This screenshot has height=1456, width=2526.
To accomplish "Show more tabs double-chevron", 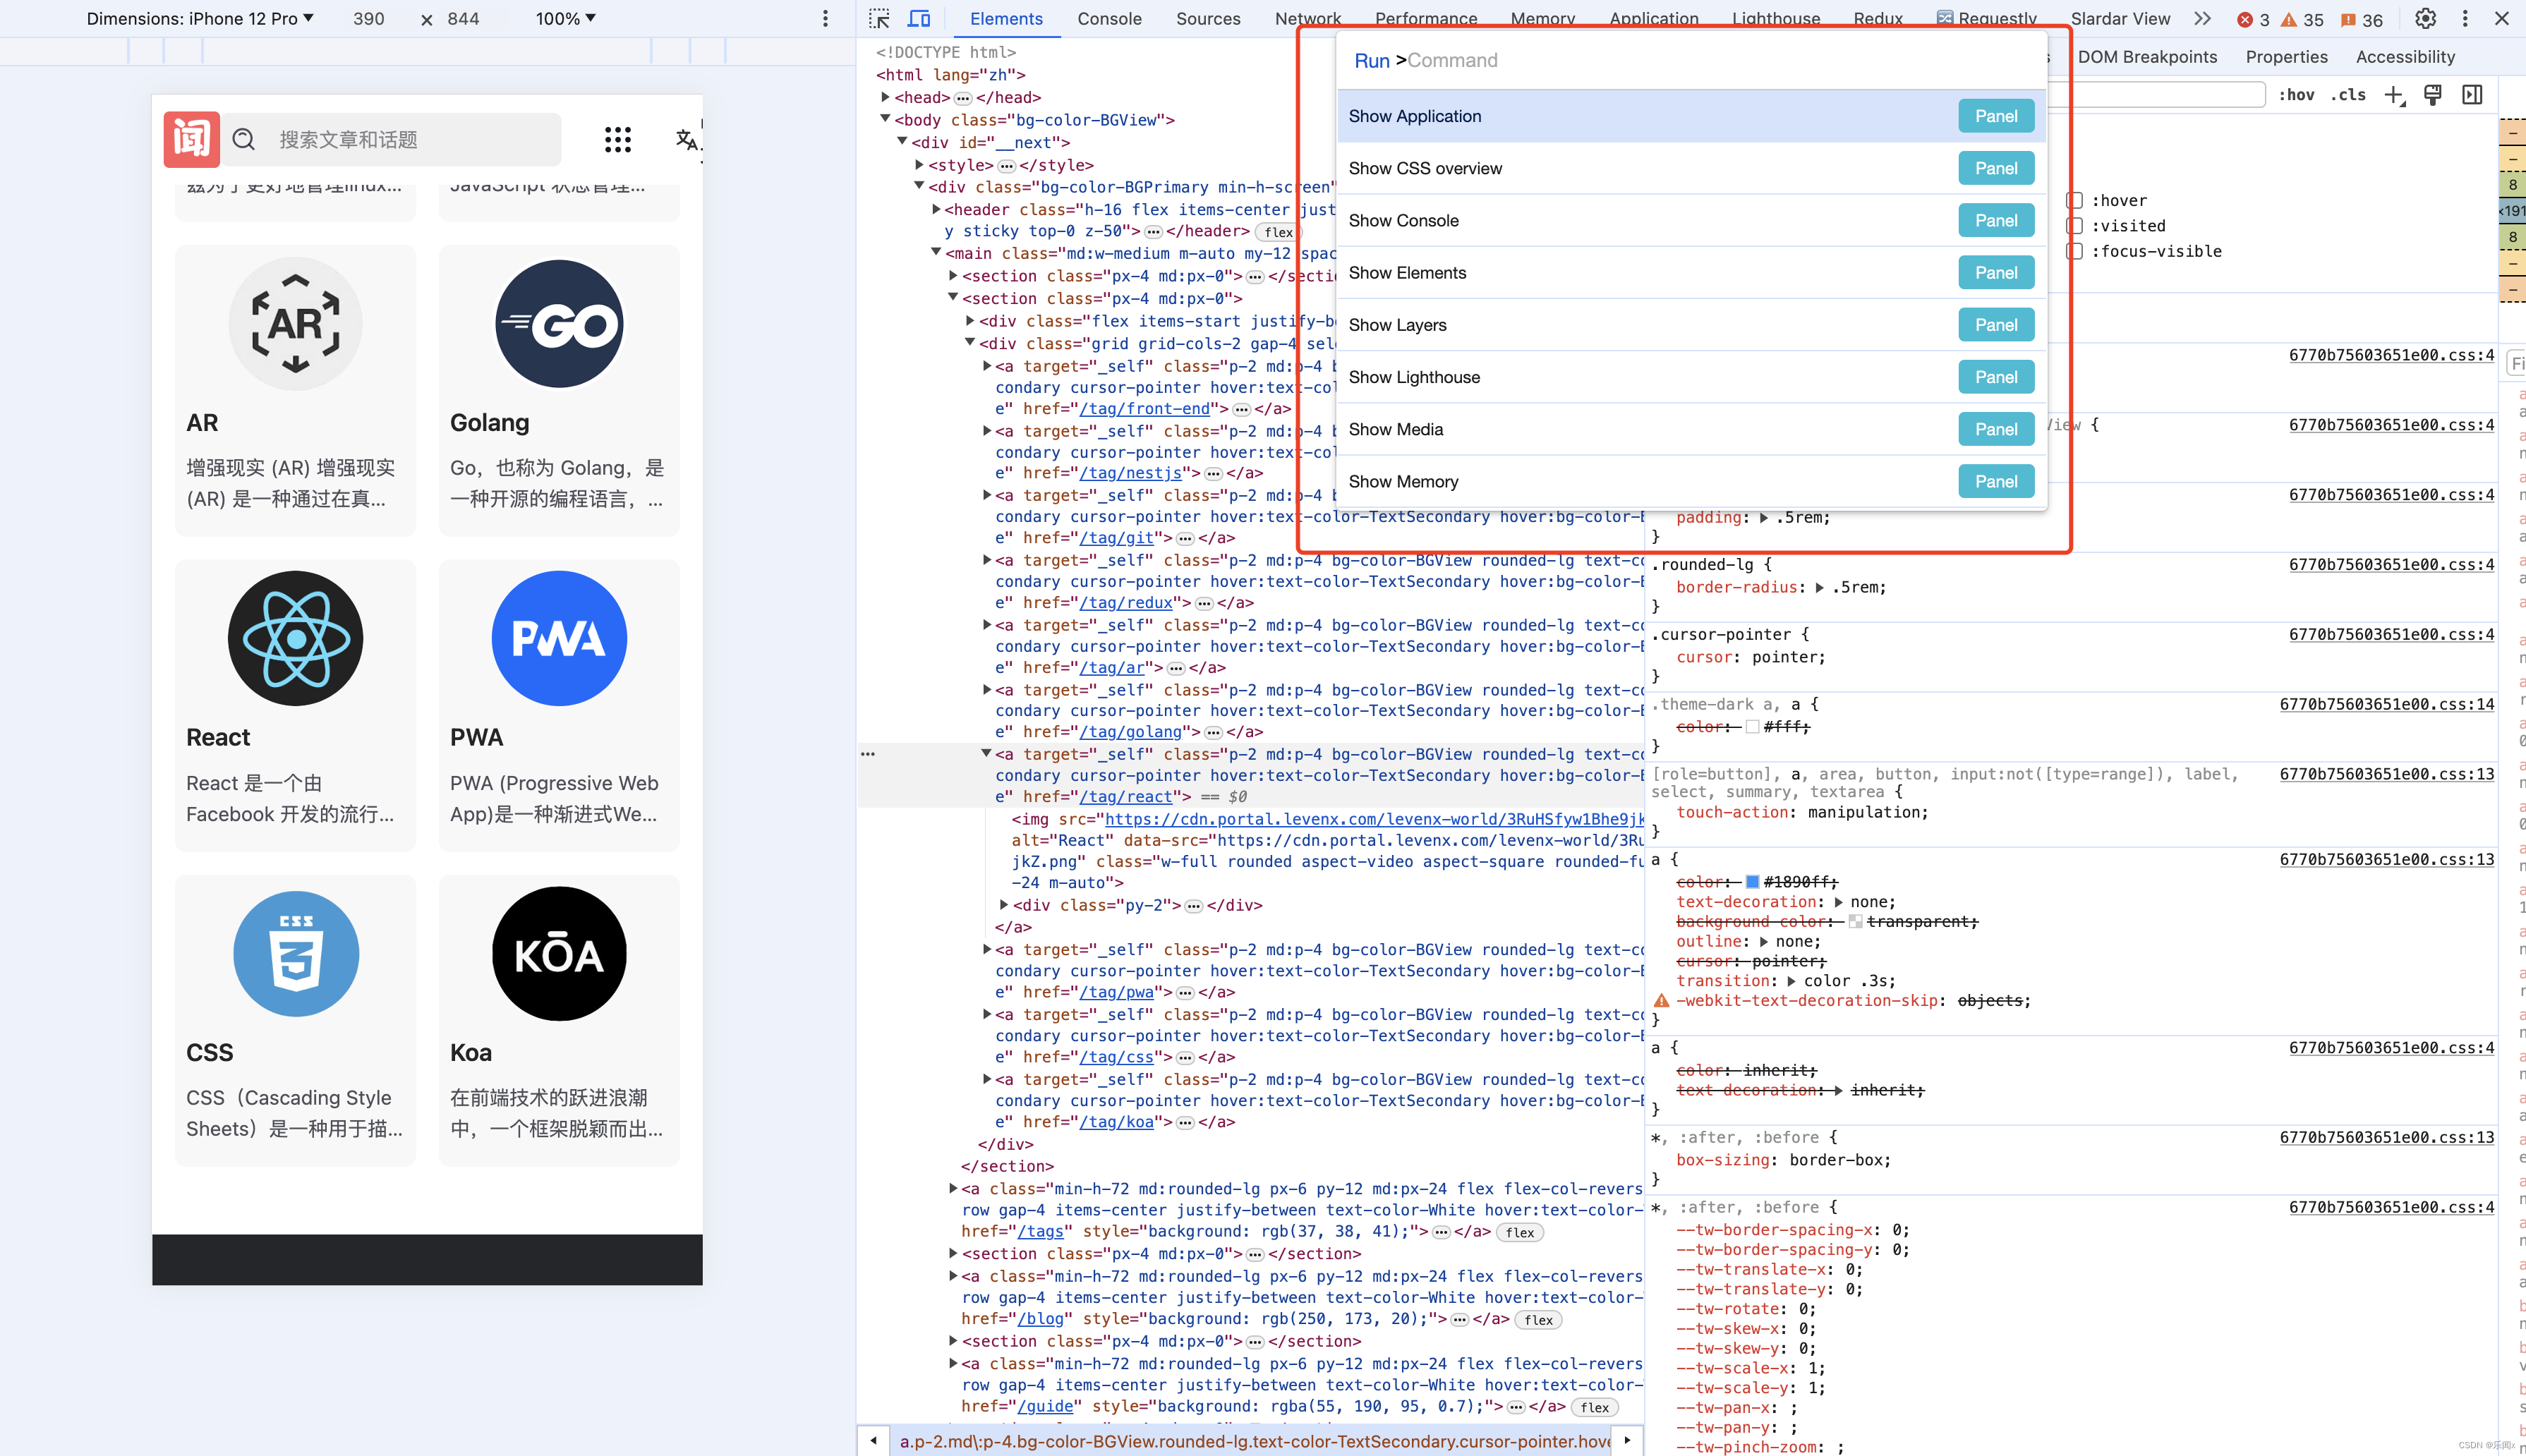I will click(2202, 19).
